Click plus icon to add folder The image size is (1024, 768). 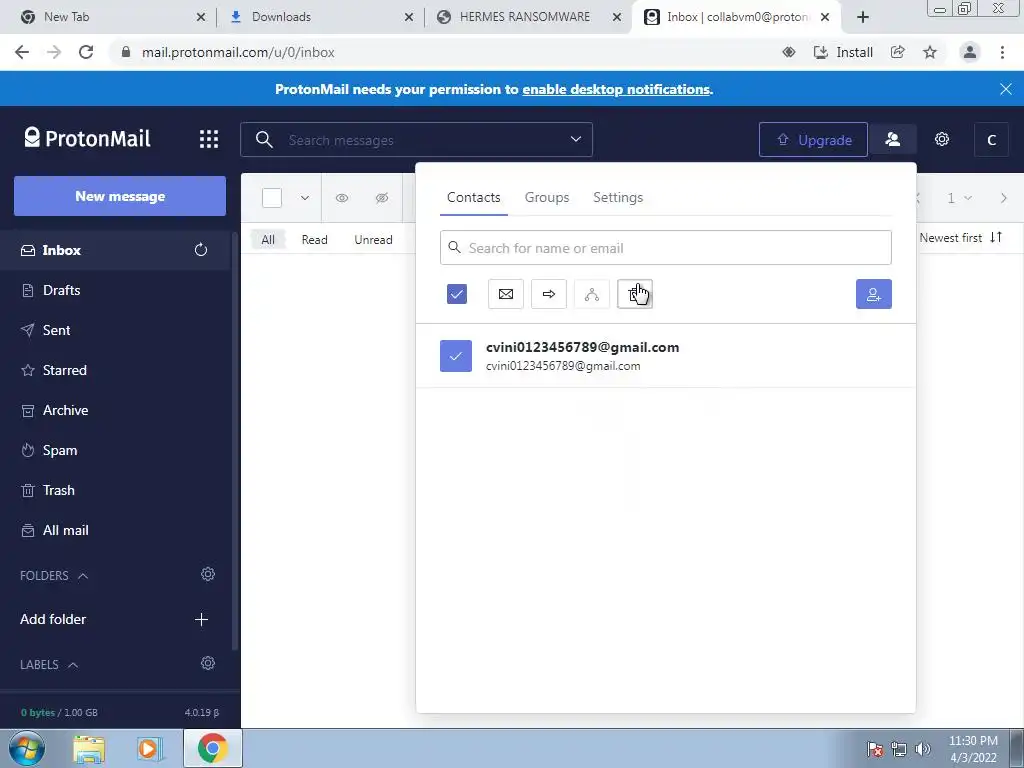(201, 619)
